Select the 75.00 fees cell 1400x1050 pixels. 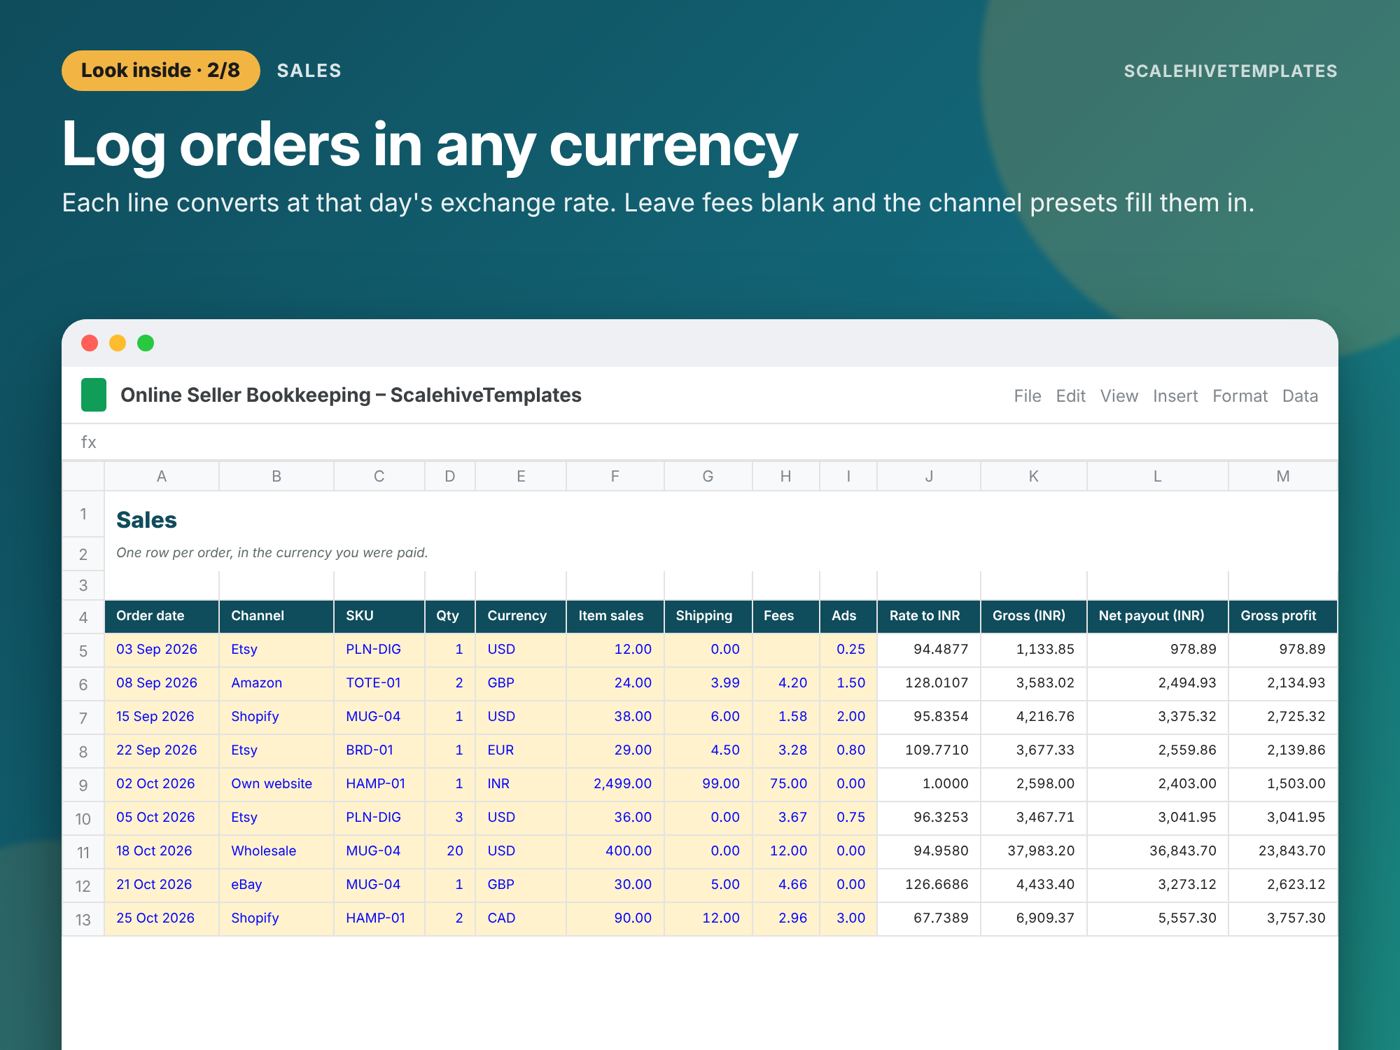point(785,784)
